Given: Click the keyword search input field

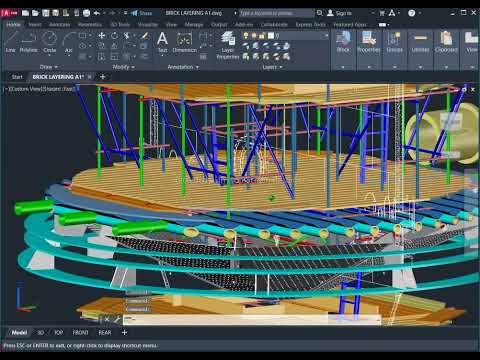Looking at the screenshot, I should (276, 13).
